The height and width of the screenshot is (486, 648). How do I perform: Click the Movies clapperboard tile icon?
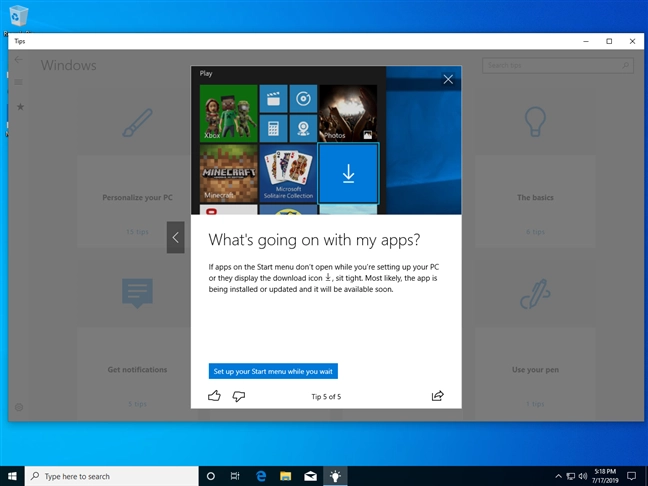(x=273, y=99)
